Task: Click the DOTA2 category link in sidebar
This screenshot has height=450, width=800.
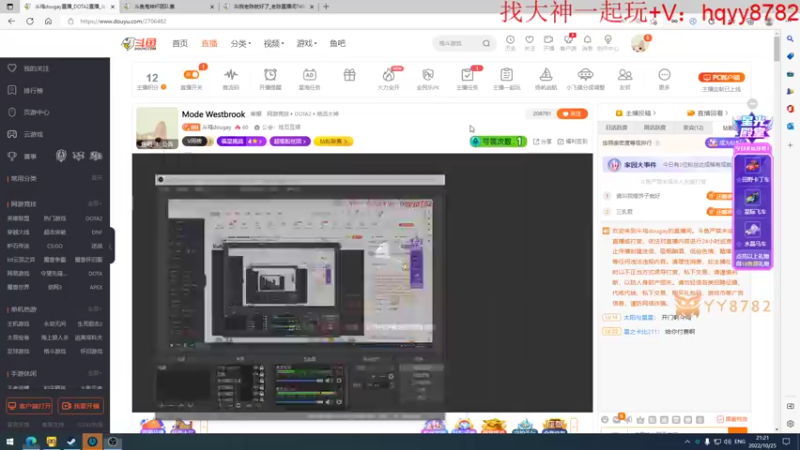Action: [x=93, y=218]
